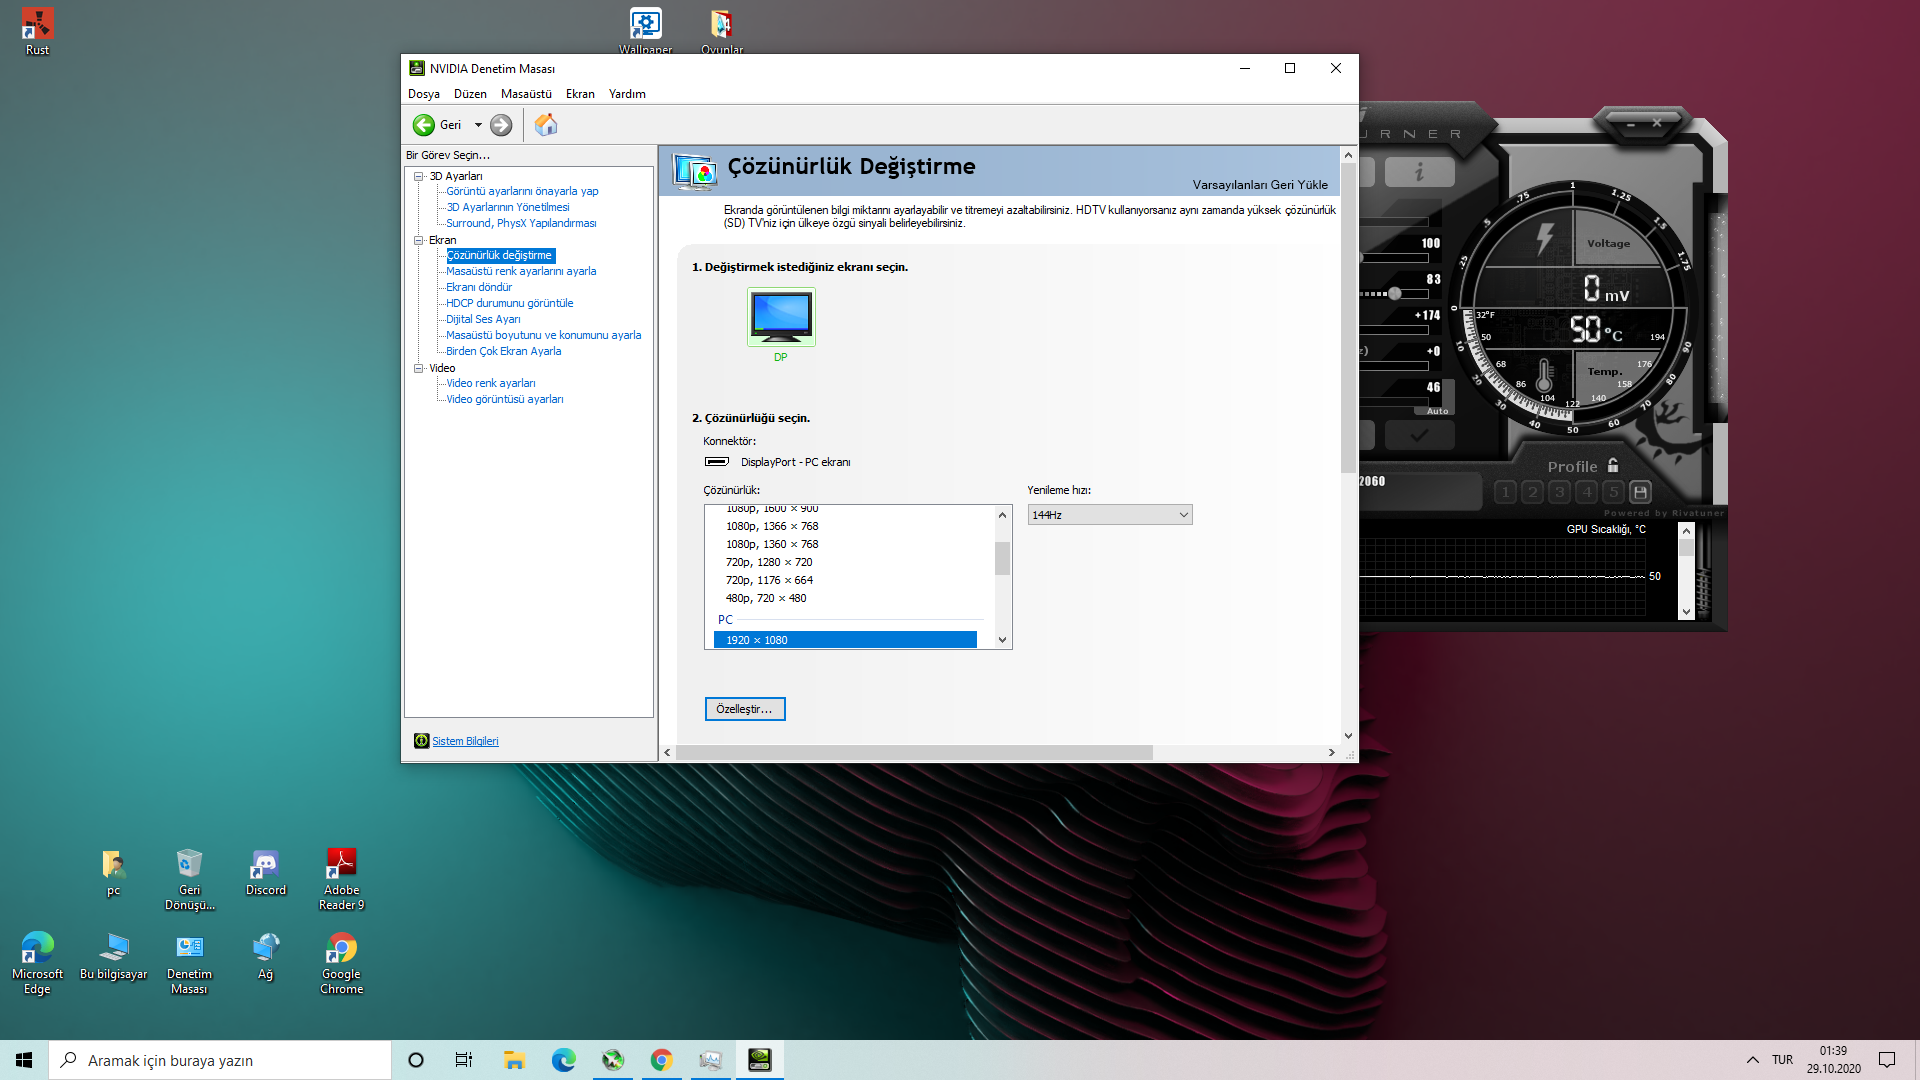Collapse the 3D Ayarları tree node
1920x1080 pixels.
(419, 176)
